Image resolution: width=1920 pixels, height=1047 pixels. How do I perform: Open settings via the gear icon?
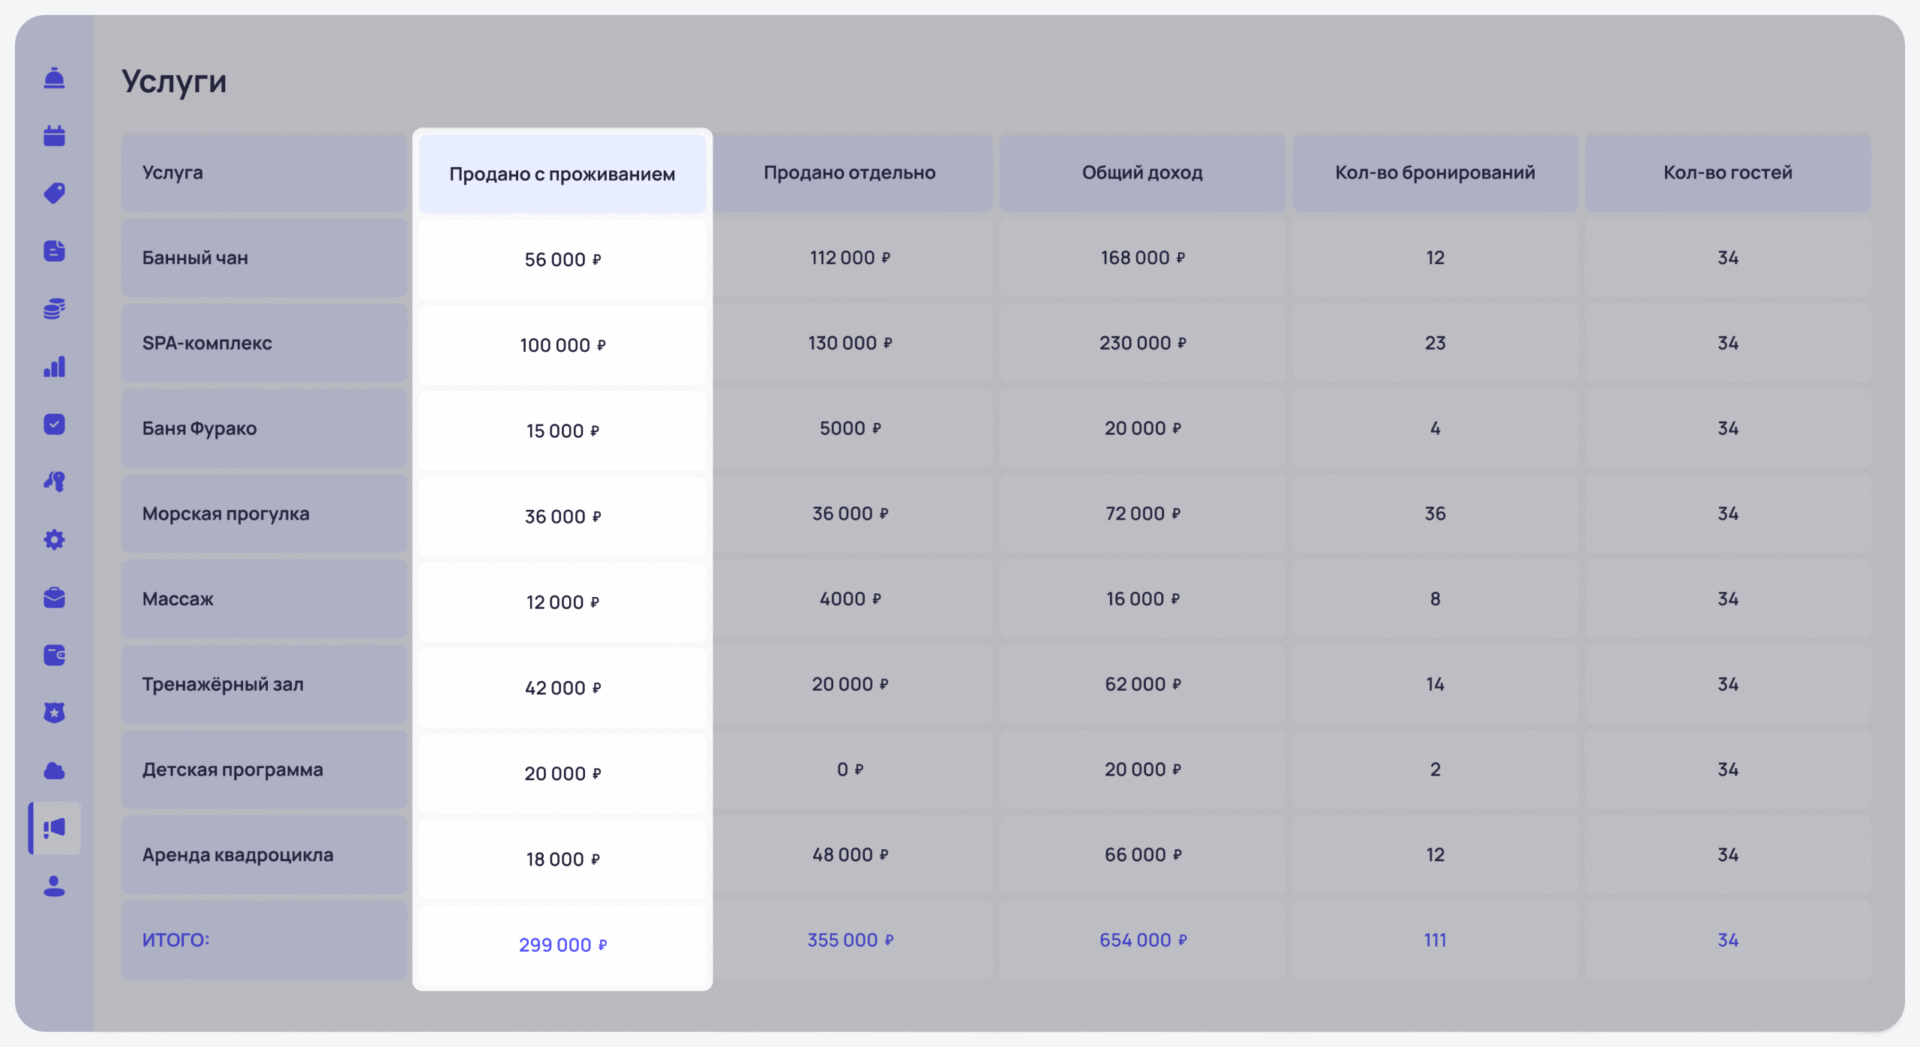point(54,540)
